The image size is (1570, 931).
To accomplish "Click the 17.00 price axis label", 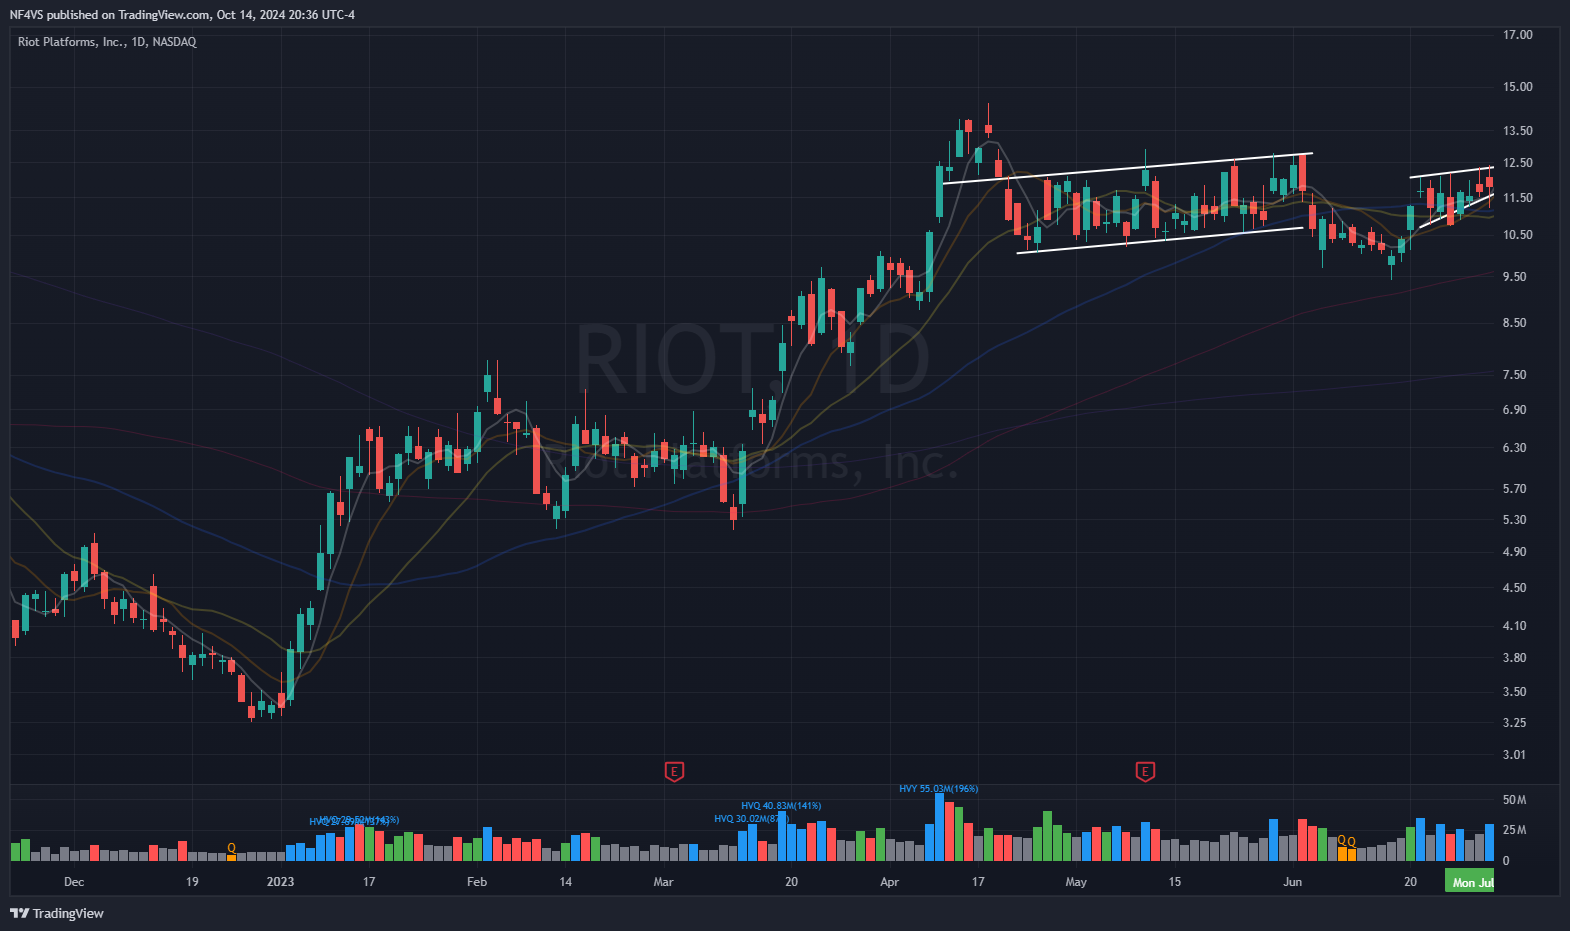I will (1517, 35).
